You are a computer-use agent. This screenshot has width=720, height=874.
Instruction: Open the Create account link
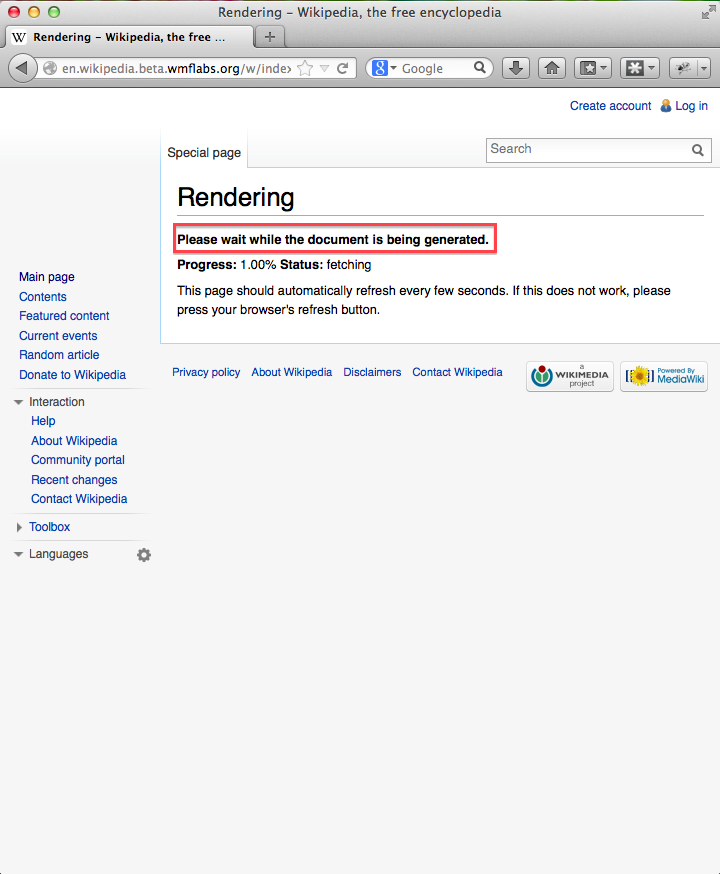coord(610,106)
